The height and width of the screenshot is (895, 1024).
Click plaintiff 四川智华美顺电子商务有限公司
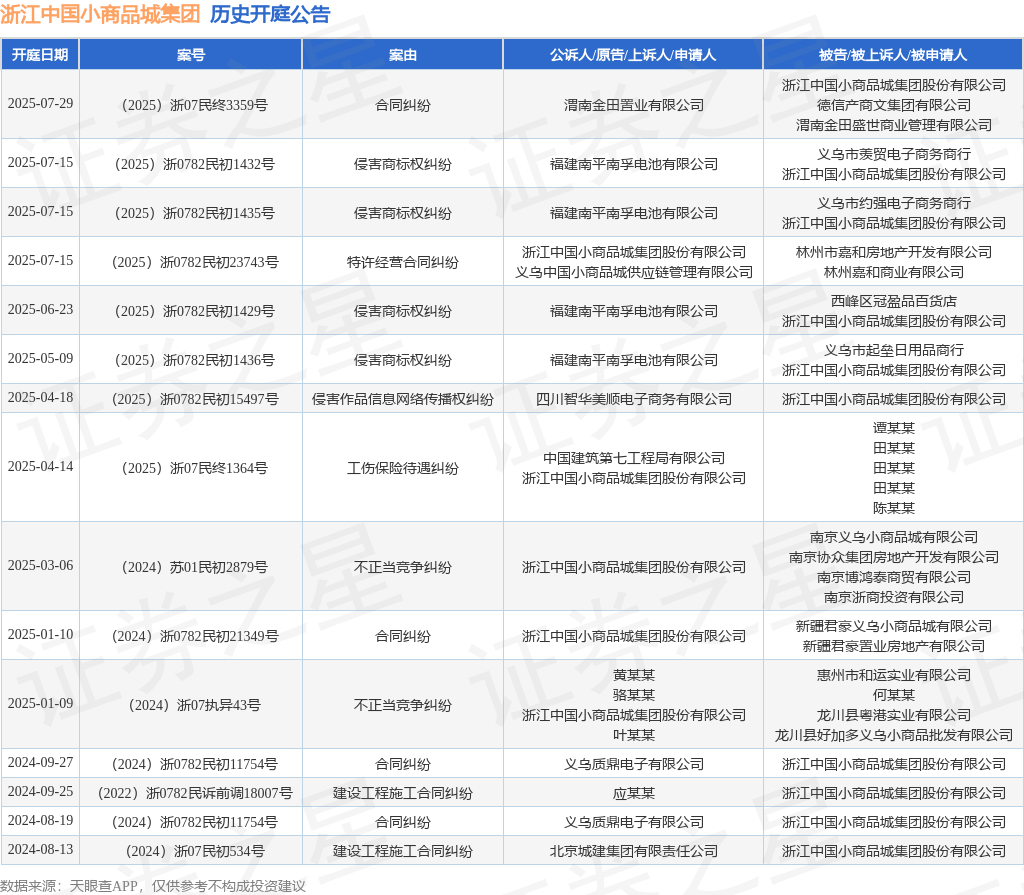633,399
